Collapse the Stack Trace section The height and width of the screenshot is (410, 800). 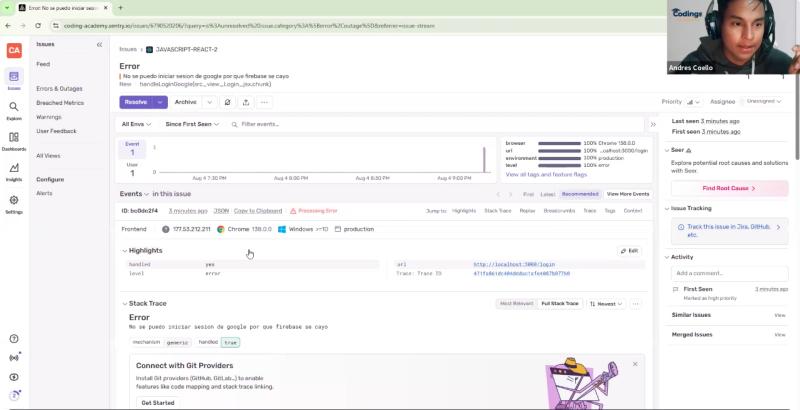124,304
